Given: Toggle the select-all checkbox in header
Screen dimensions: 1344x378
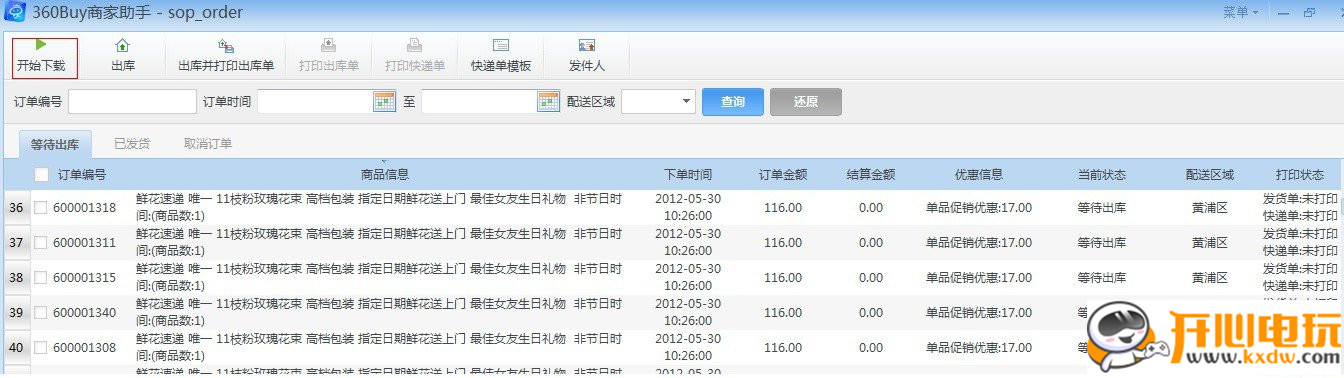Looking at the screenshot, I should click(41, 174).
